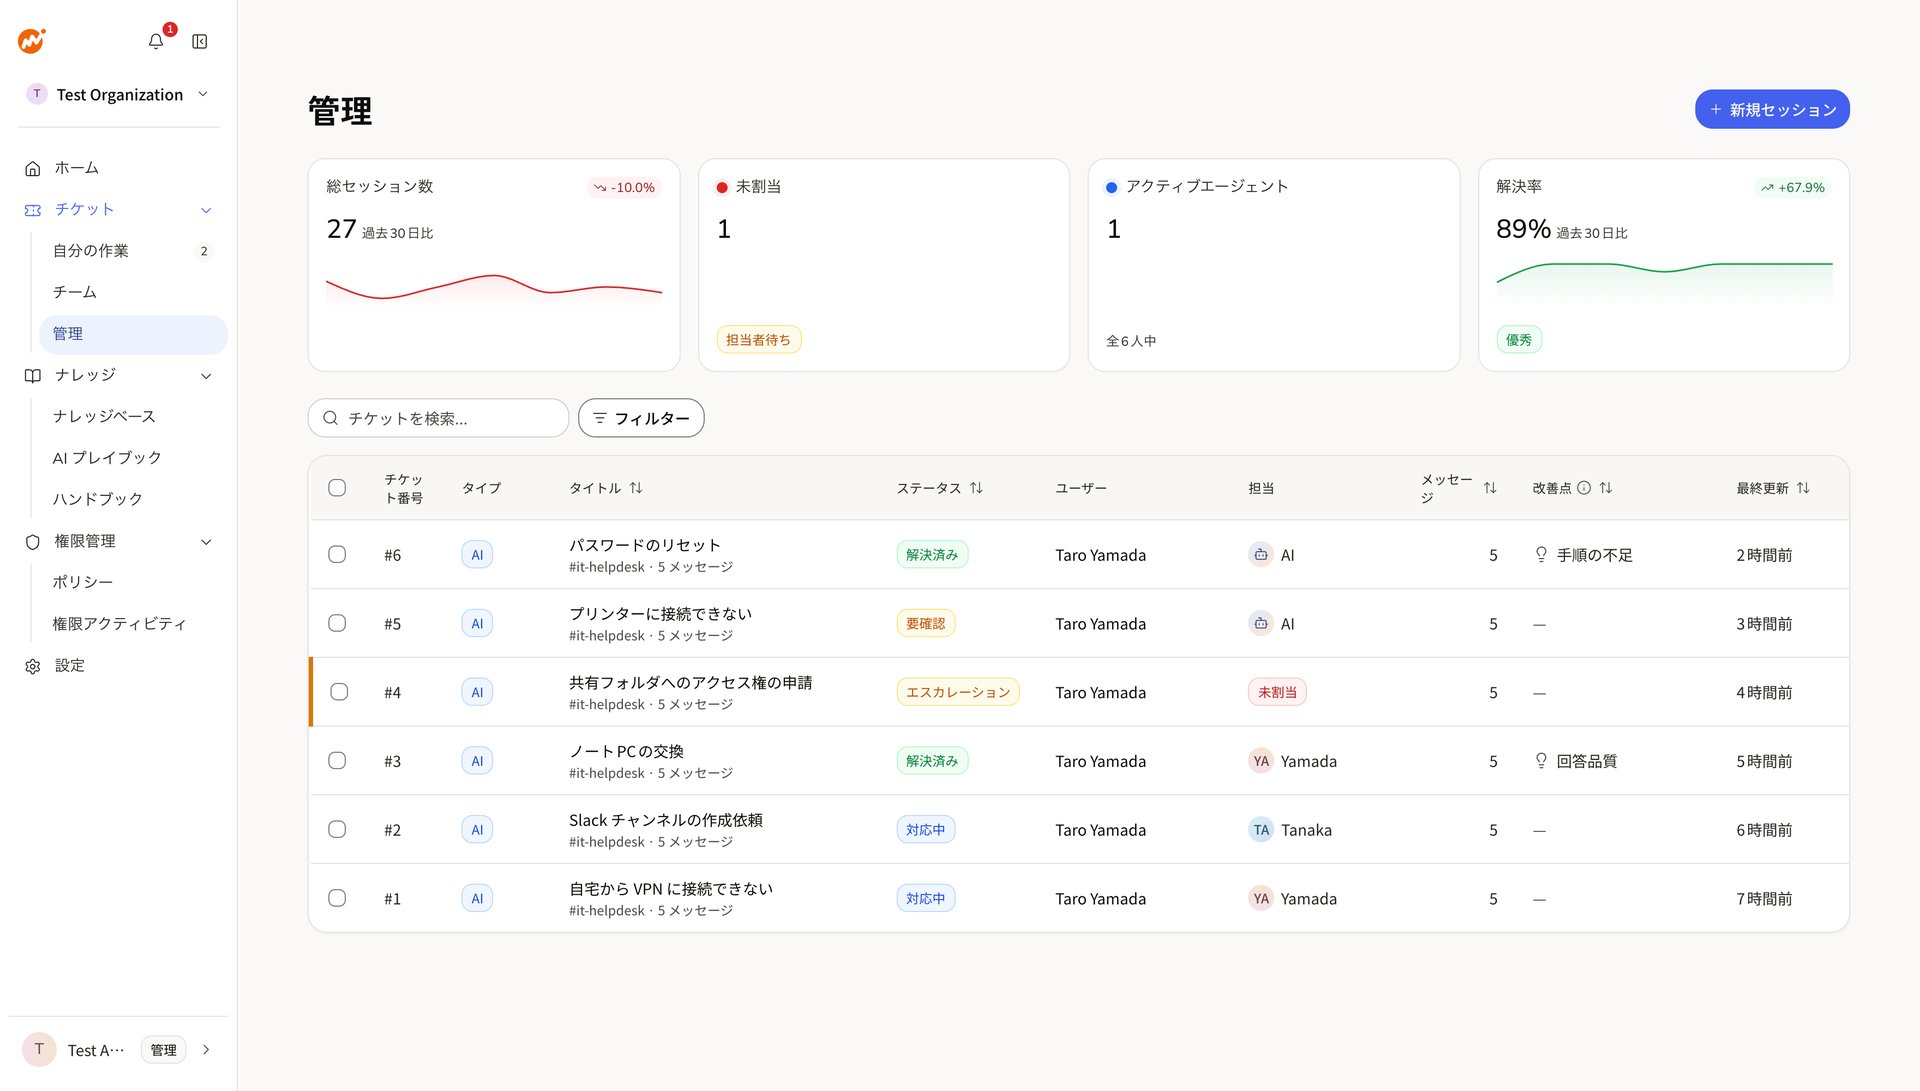This screenshot has width=1920, height=1091.
Task: Click the 新規セッション button
Action: coord(1772,110)
